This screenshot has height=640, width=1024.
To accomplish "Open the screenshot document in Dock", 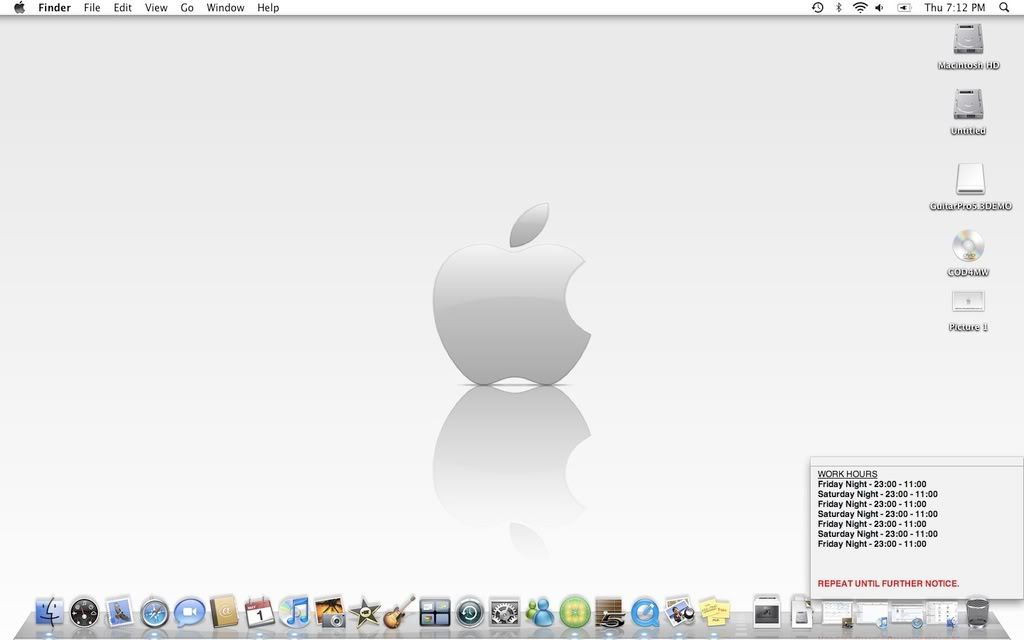I will (x=767, y=612).
